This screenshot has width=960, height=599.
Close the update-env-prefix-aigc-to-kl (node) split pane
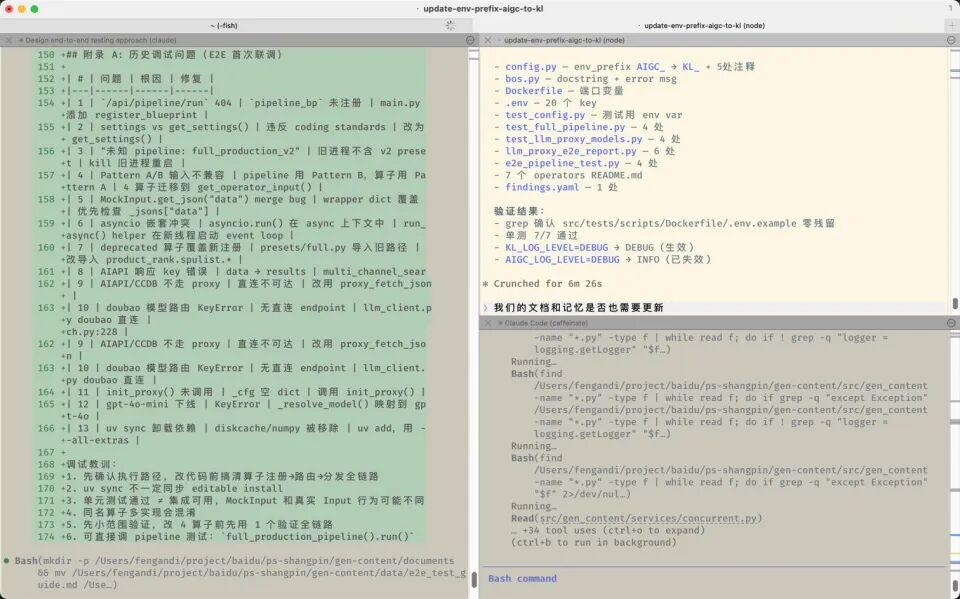pyautogui.click(x=487, y=40)
